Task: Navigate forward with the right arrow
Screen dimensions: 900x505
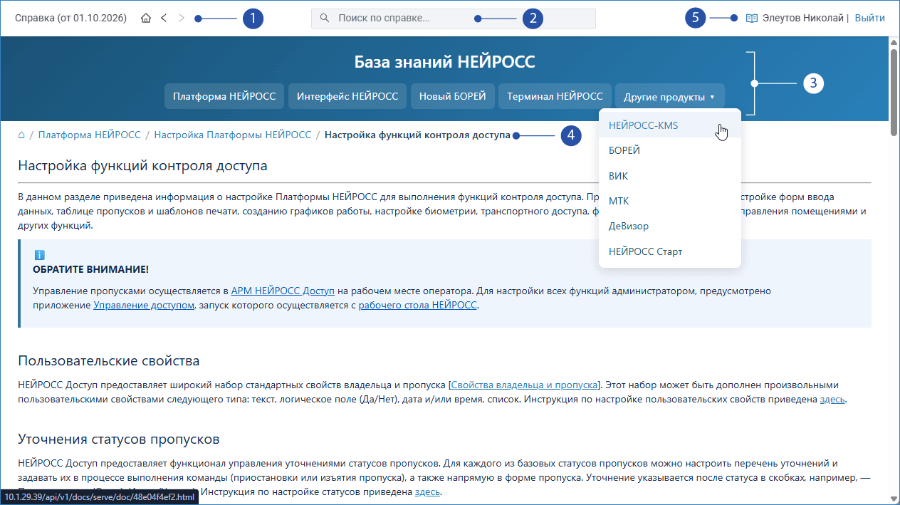Action: (x=181, y=18)
